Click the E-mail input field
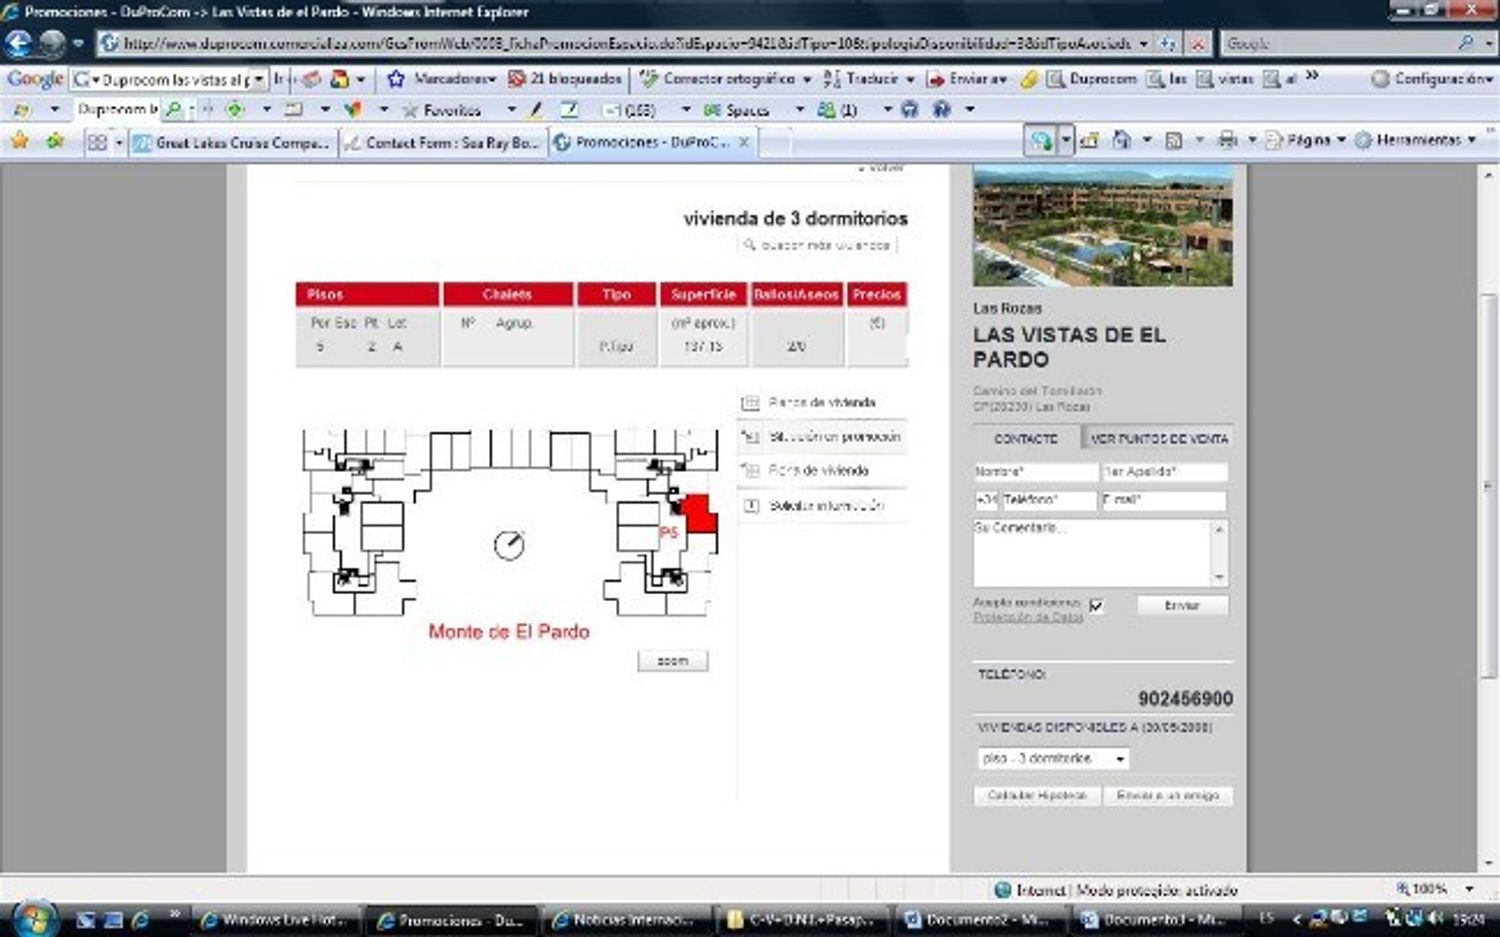The image size is (1500, 937). tap(1164, 499)
